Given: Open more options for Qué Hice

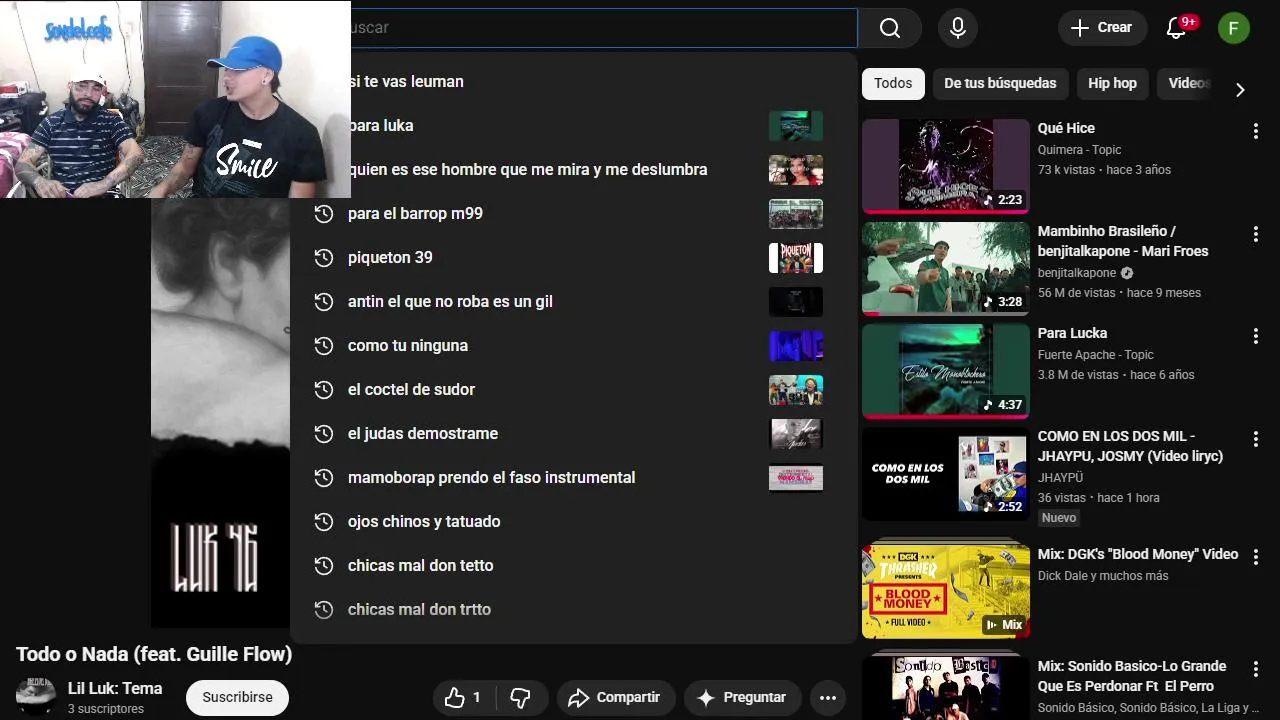Looking at the screenshot, I should click(1255, 131).
